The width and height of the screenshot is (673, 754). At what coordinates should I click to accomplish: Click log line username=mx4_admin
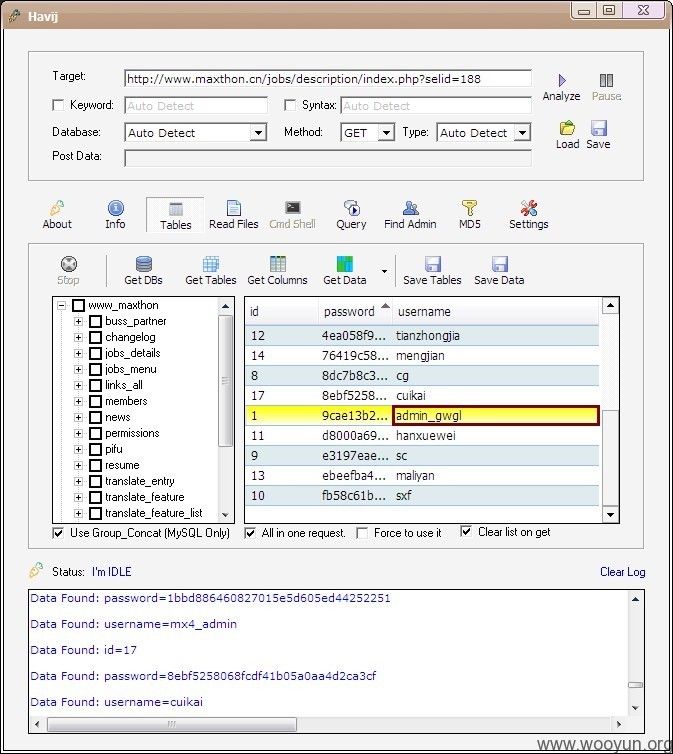click(134, 624)
